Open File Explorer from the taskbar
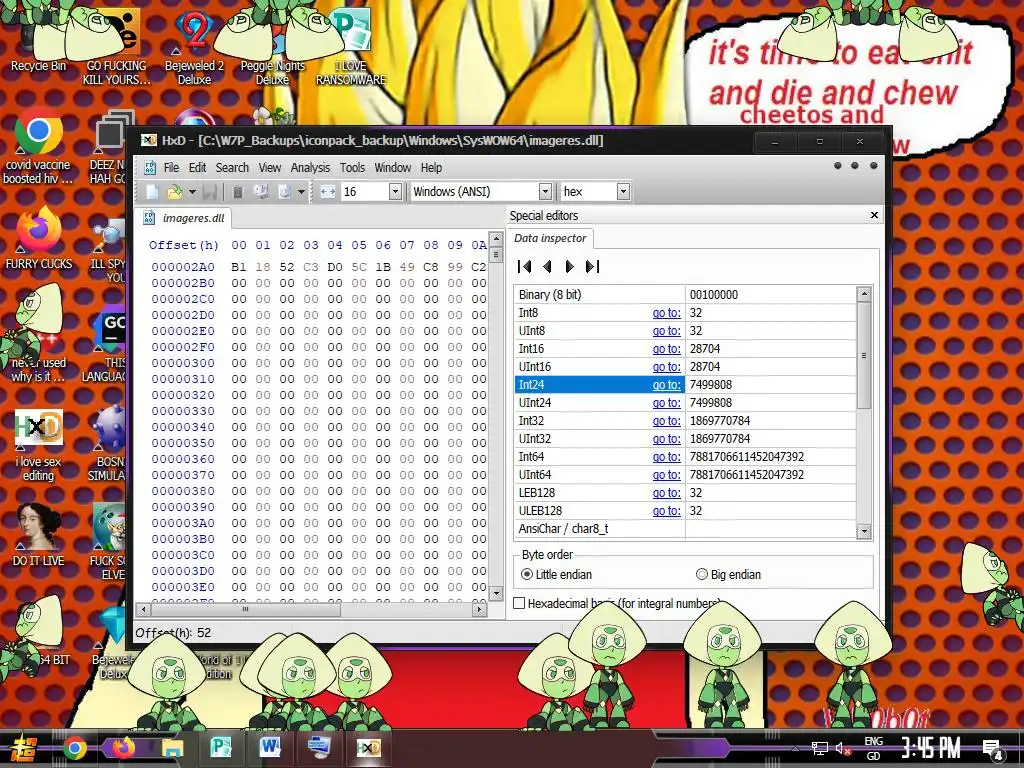 [172, 748]
